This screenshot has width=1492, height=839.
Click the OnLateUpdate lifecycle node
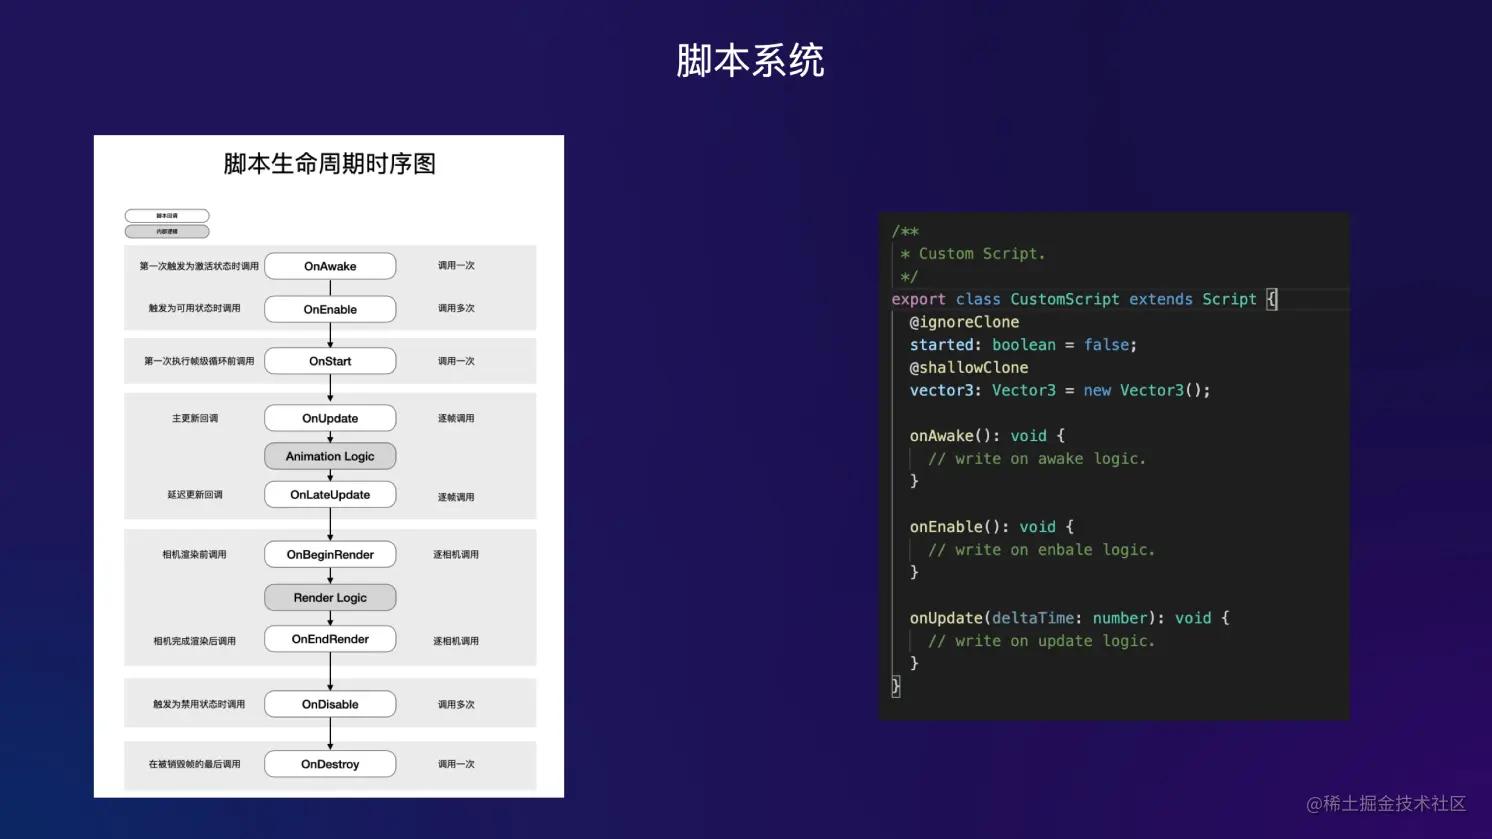(x=330, y=494)
